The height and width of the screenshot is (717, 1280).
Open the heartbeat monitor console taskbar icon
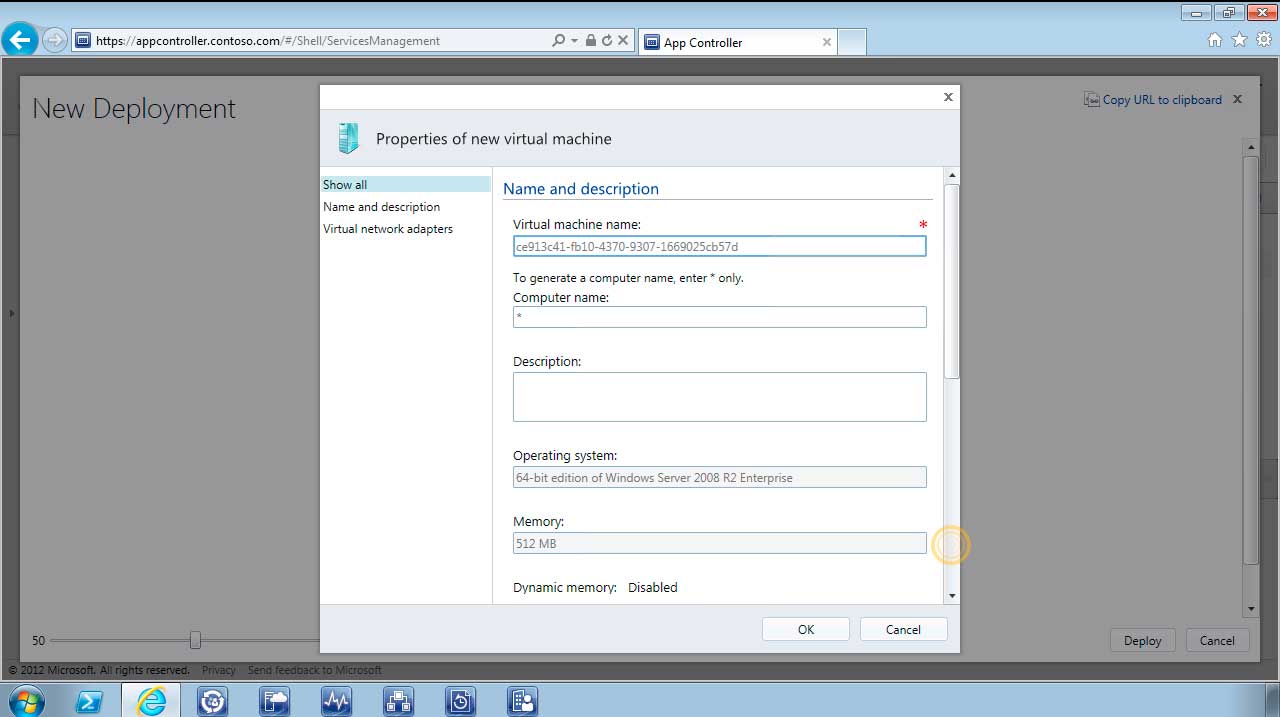pos(337,701)
